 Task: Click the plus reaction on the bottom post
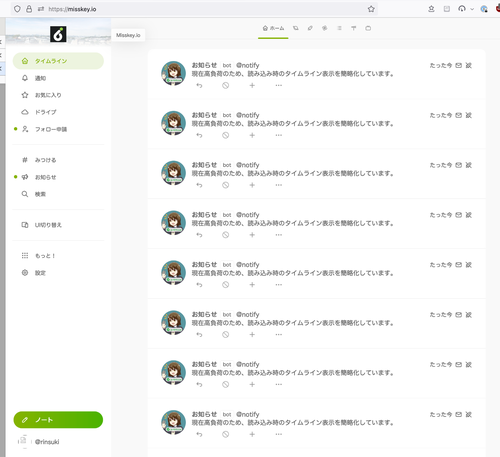coord(252,434)
